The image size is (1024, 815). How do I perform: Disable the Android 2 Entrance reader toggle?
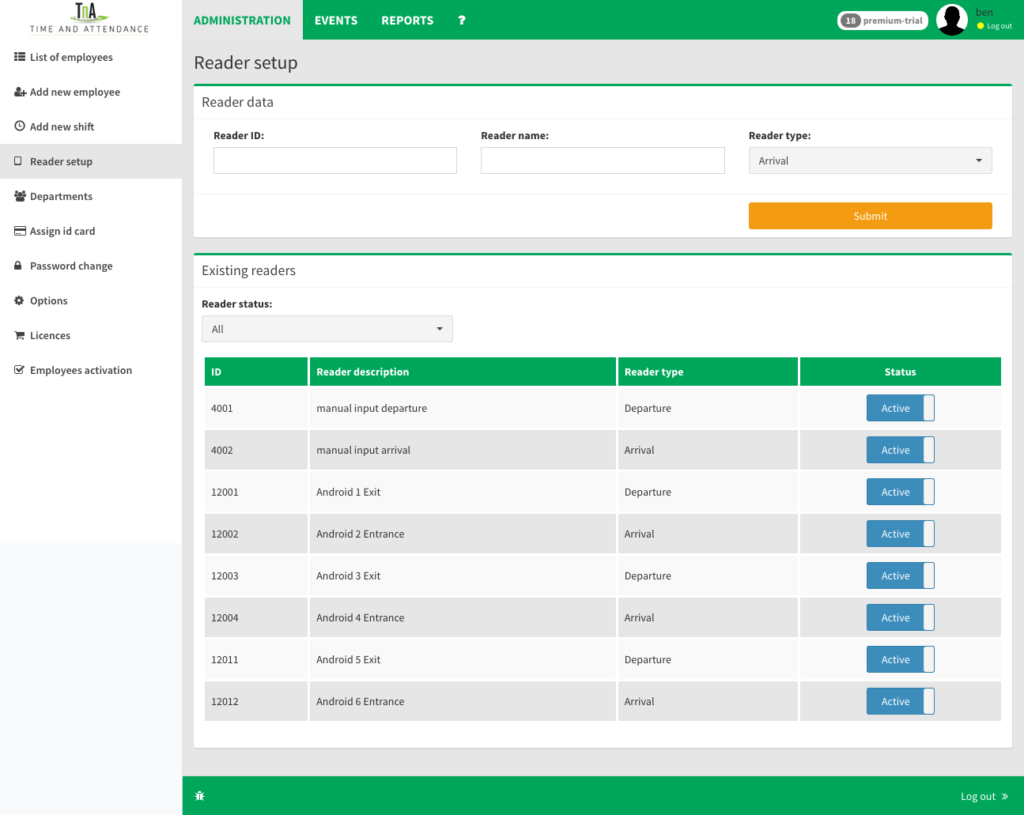point(900,534)
